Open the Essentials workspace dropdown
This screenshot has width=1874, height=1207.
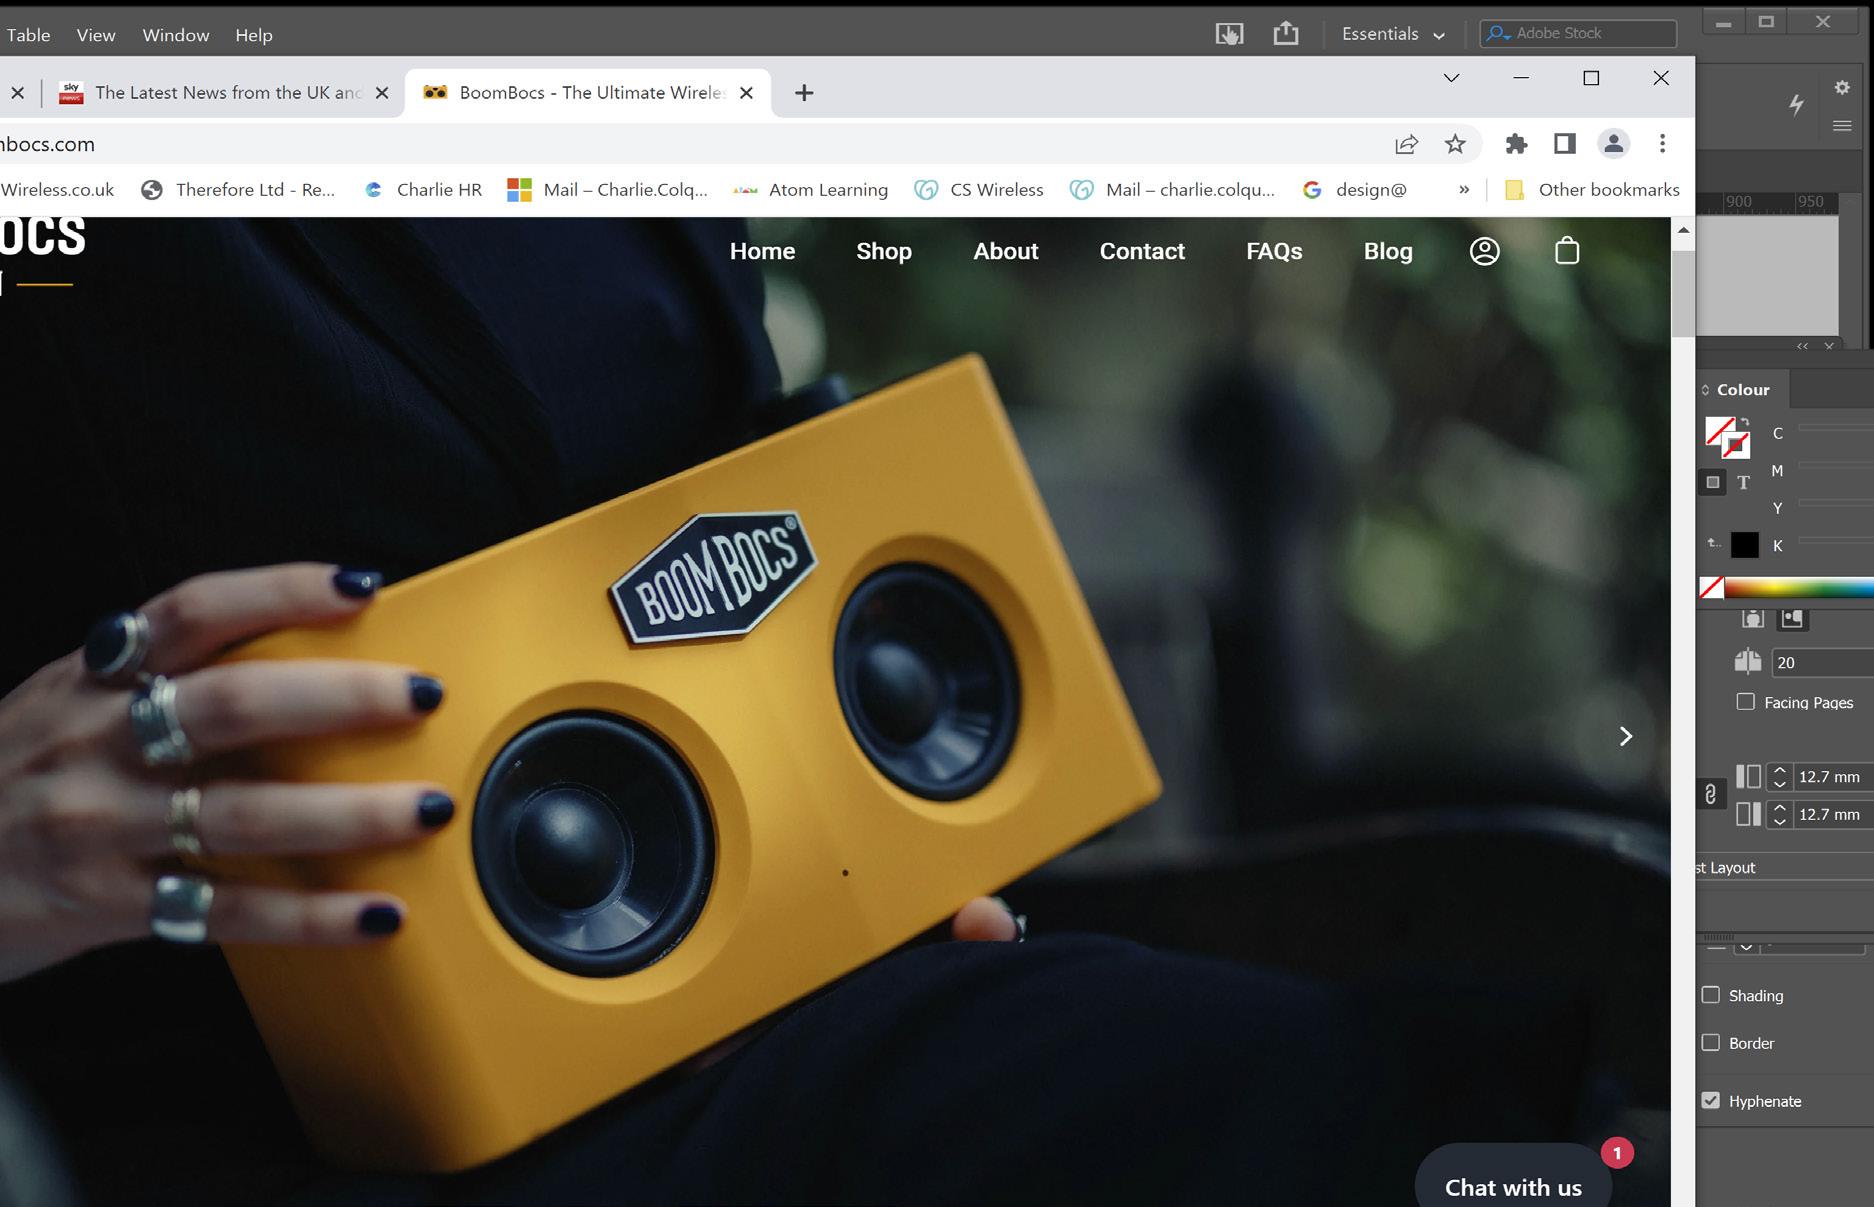1393,34
